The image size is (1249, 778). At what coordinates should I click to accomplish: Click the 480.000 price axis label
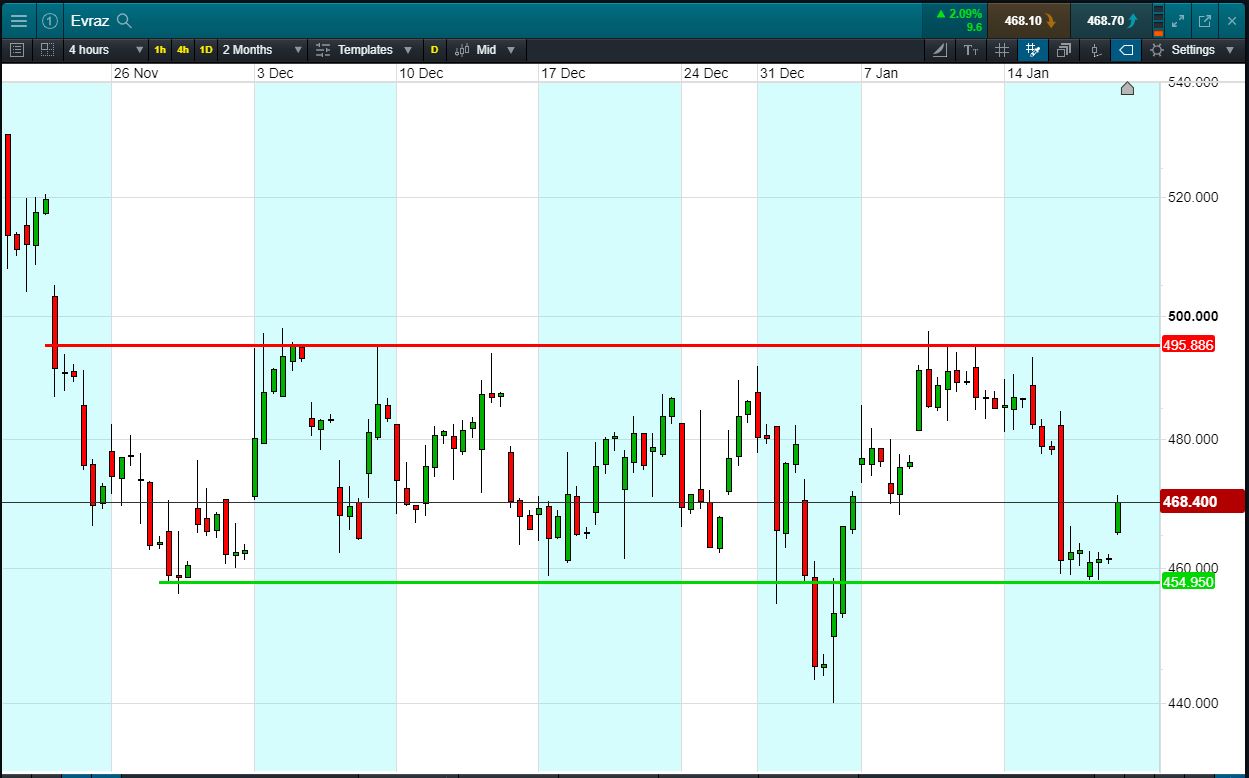tap(1192, 439)
